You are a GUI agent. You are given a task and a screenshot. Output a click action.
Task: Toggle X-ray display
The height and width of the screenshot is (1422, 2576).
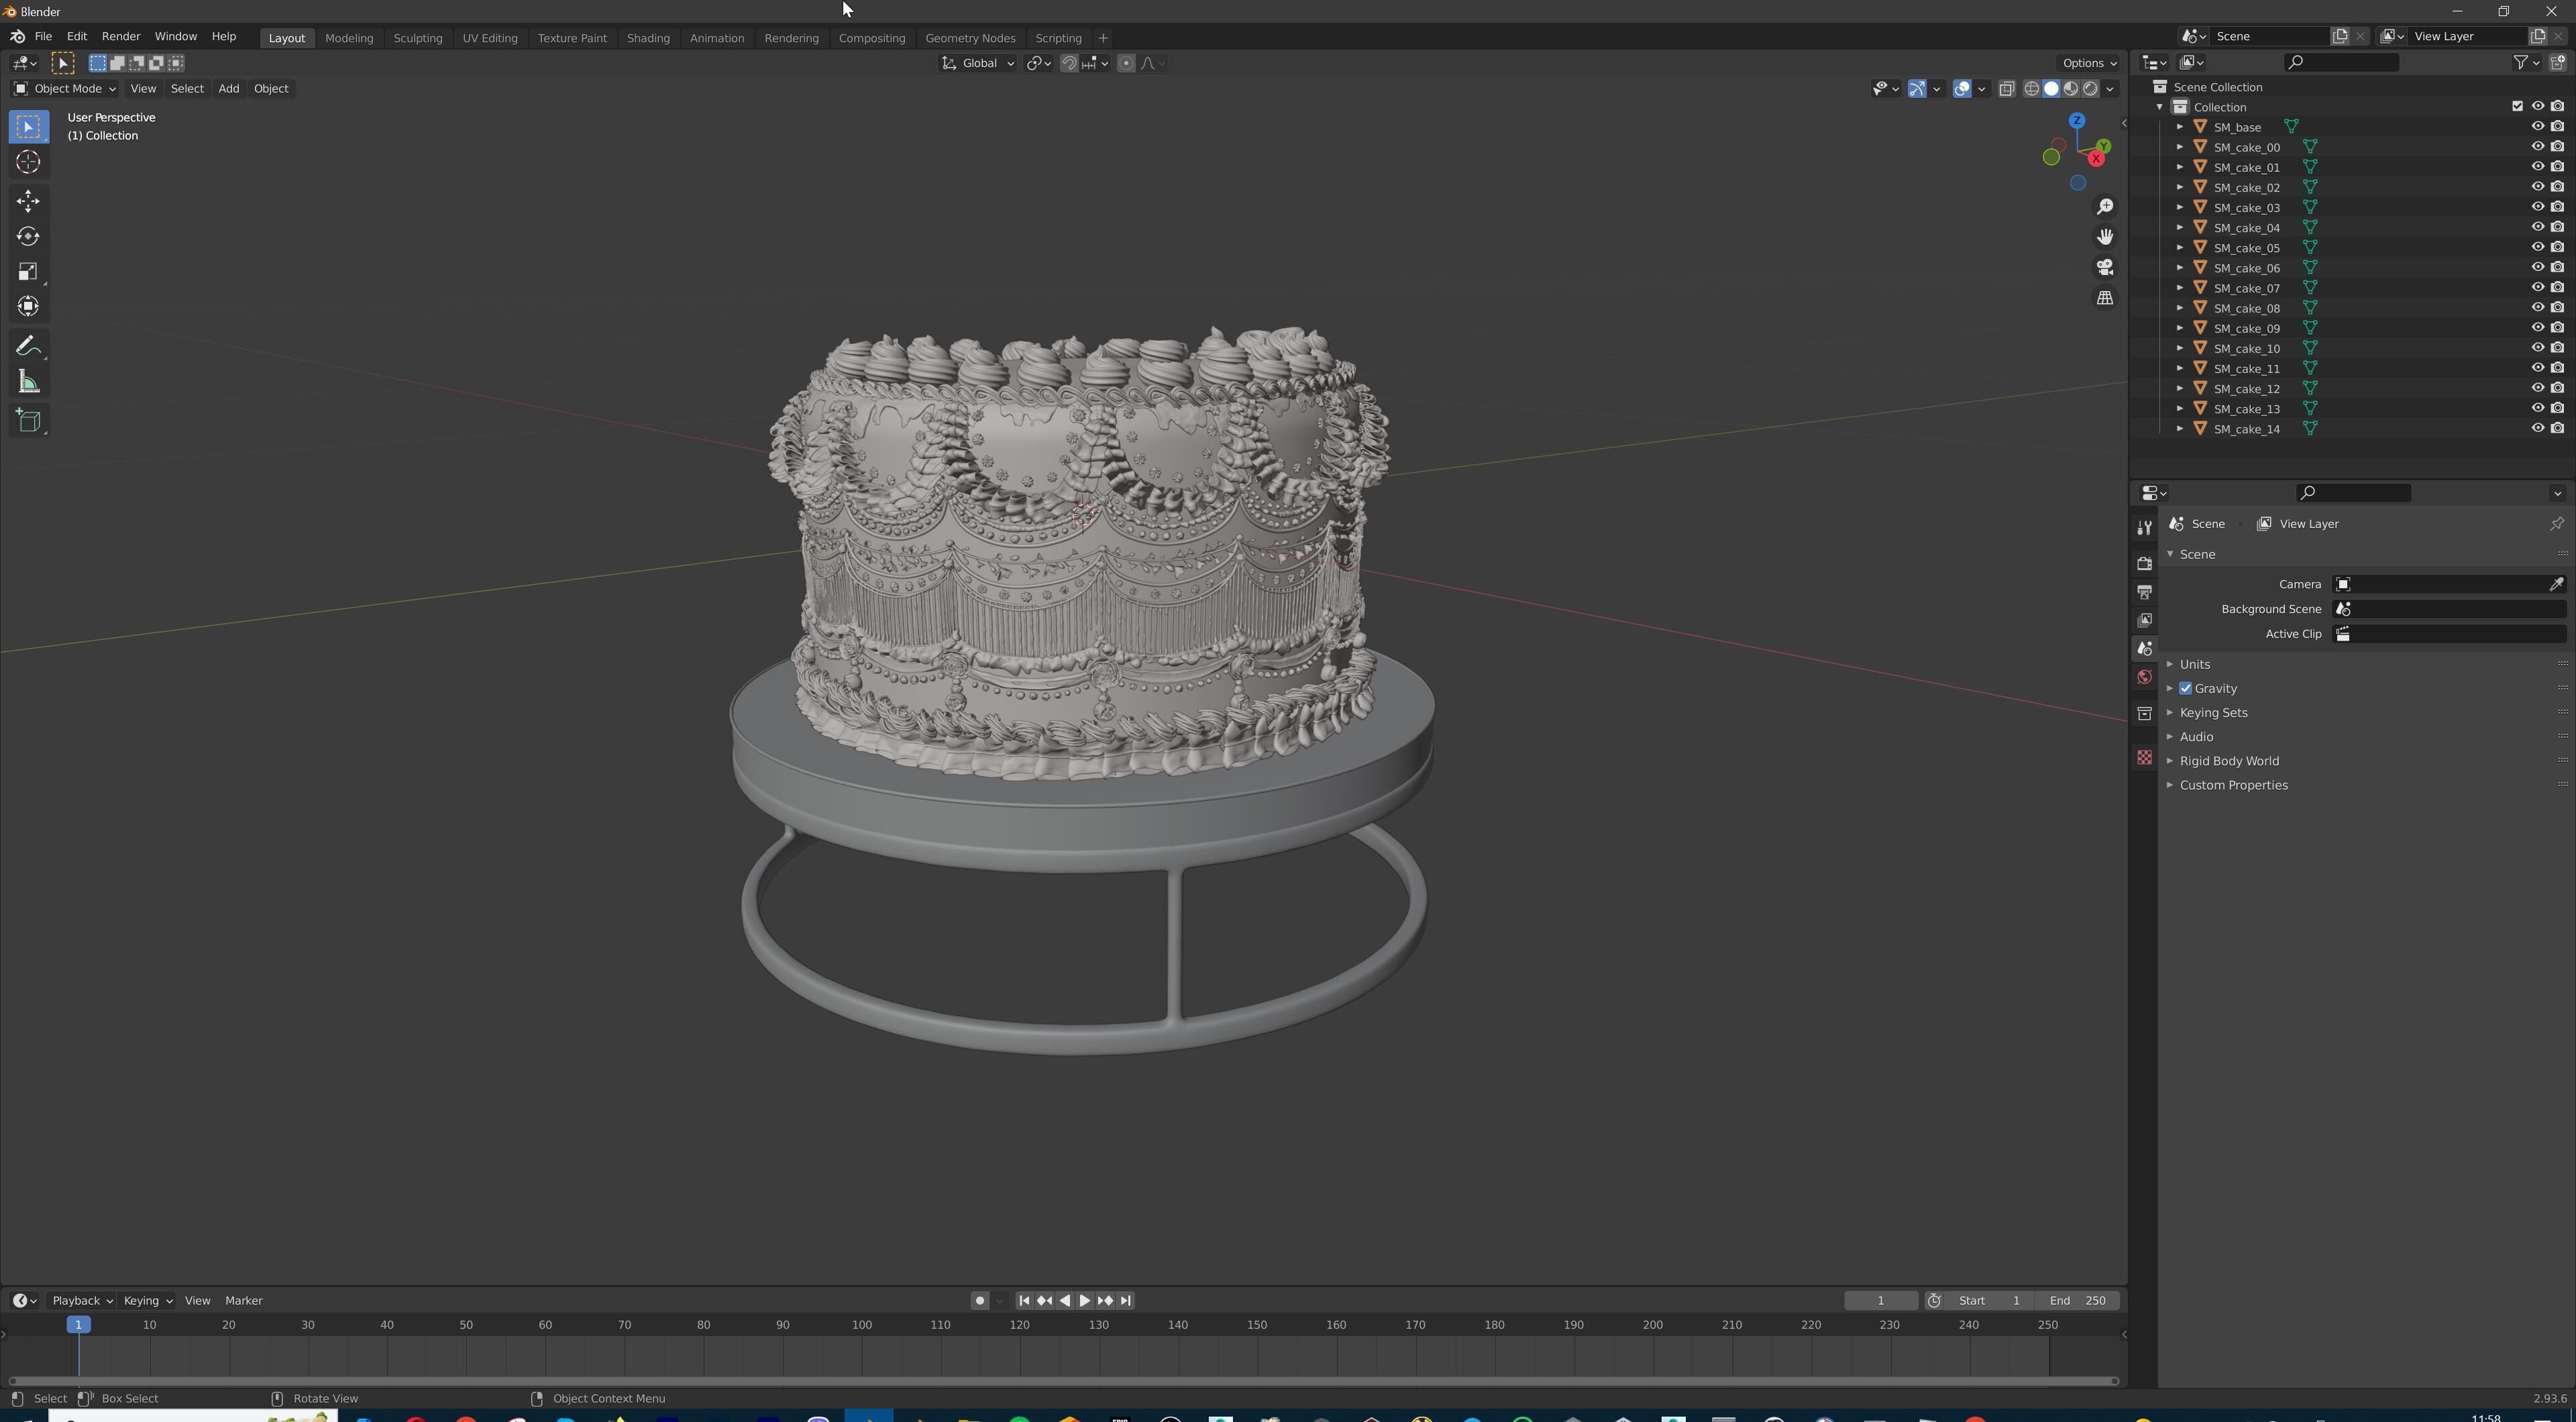tap(2006, 89)
